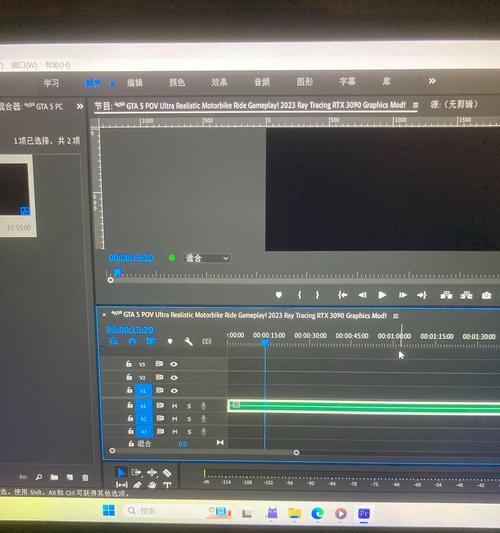Screen dimensions: 500x533
Task: Open the 窗口(W) menu
Action: [24, 65]
